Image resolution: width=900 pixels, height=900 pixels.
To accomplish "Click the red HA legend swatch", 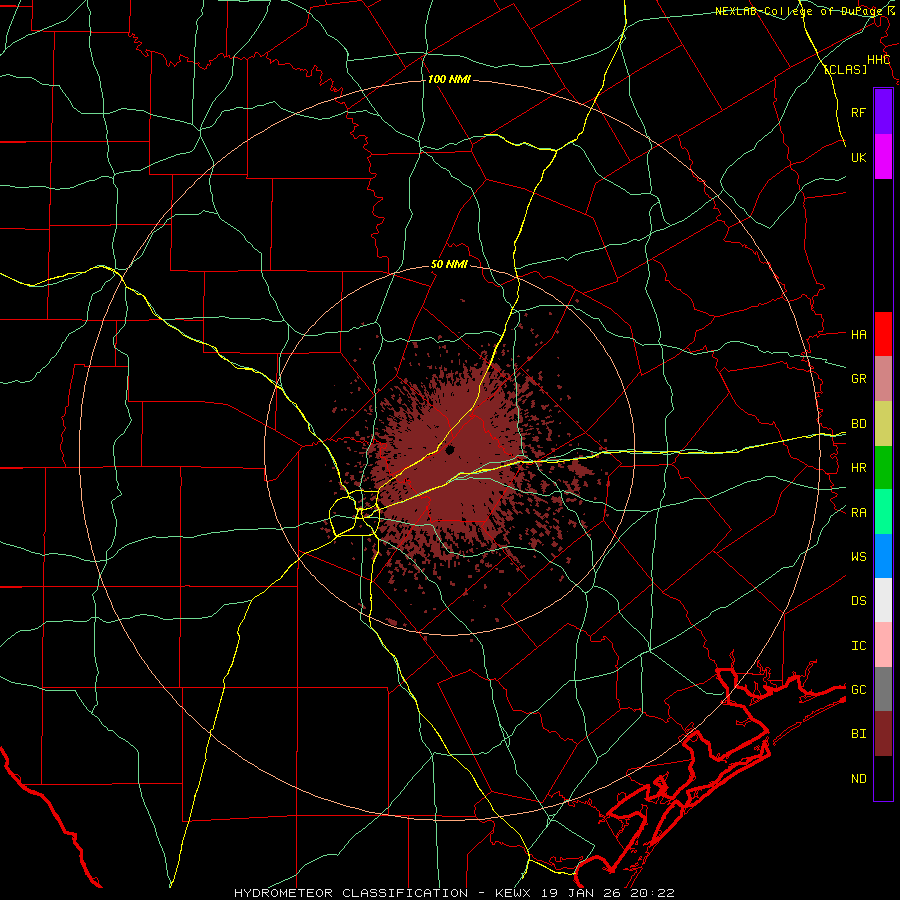I will (x=883, y=334).
